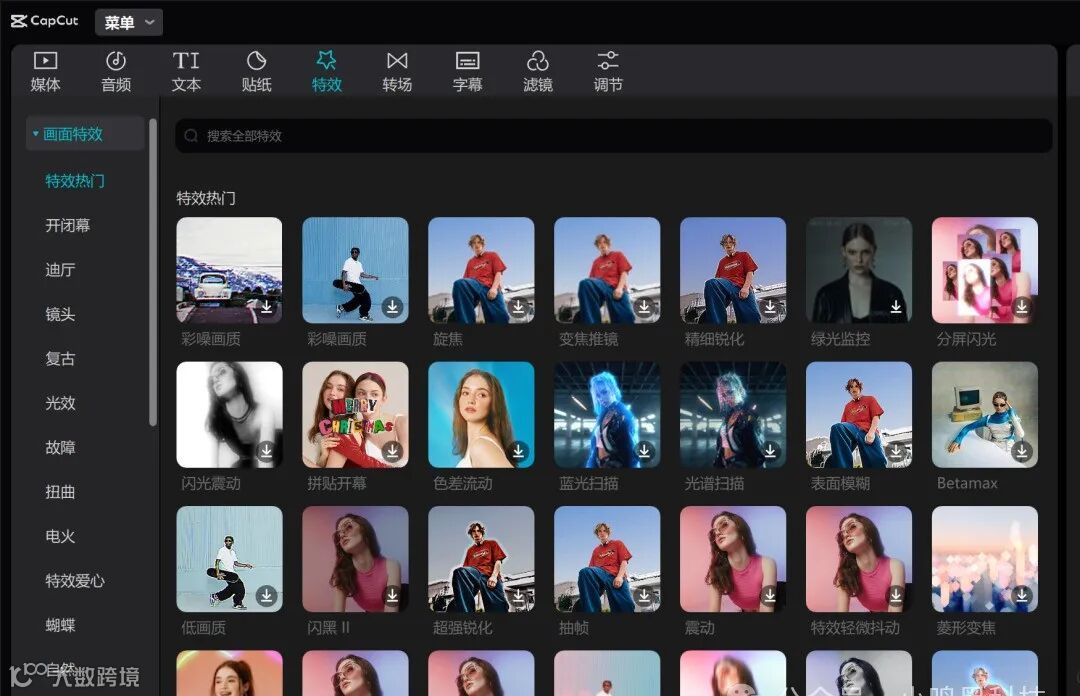Preview the 绿光监控 effect thumbnail
This screenshot has width=1080, height=696.
coord(859,270)
